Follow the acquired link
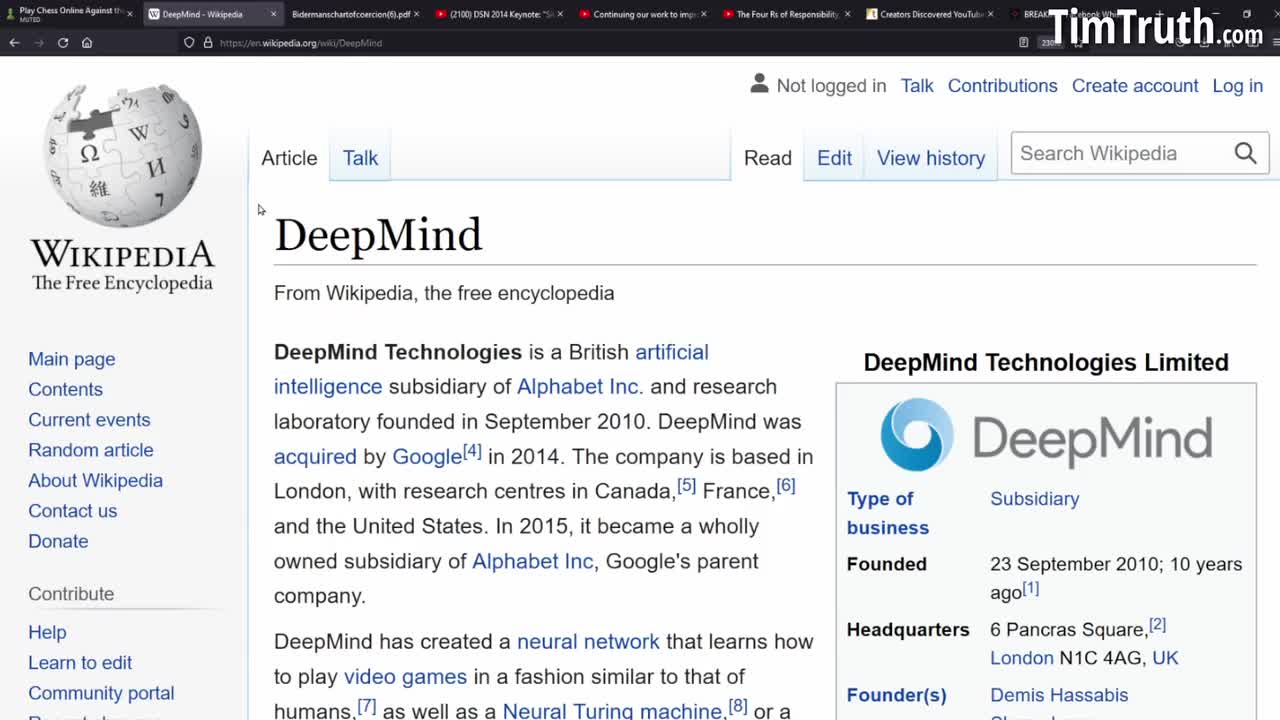Image resolution: width=1280 pixels, height=720 pixels. 315,456
